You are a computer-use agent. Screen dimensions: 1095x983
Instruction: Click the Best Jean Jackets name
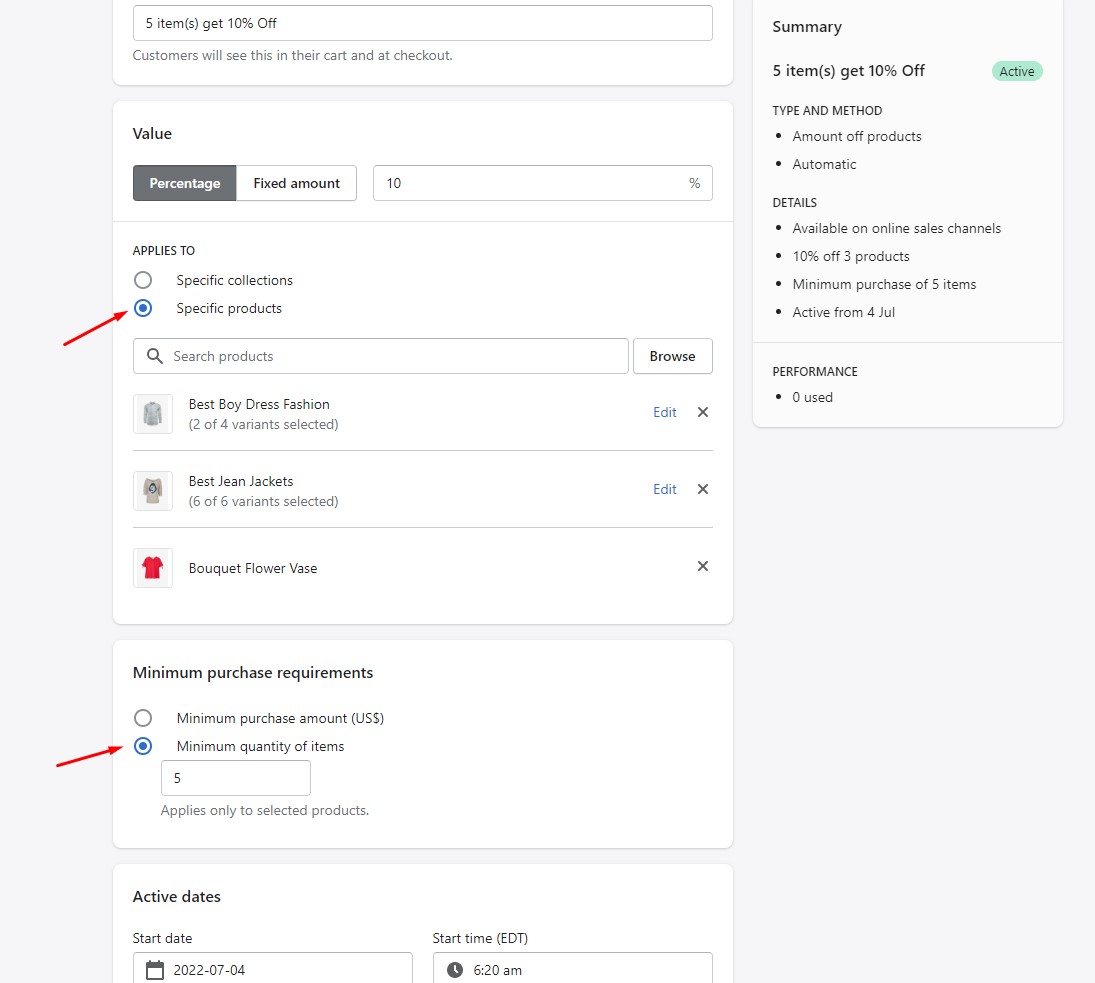(x=241, y=481)
